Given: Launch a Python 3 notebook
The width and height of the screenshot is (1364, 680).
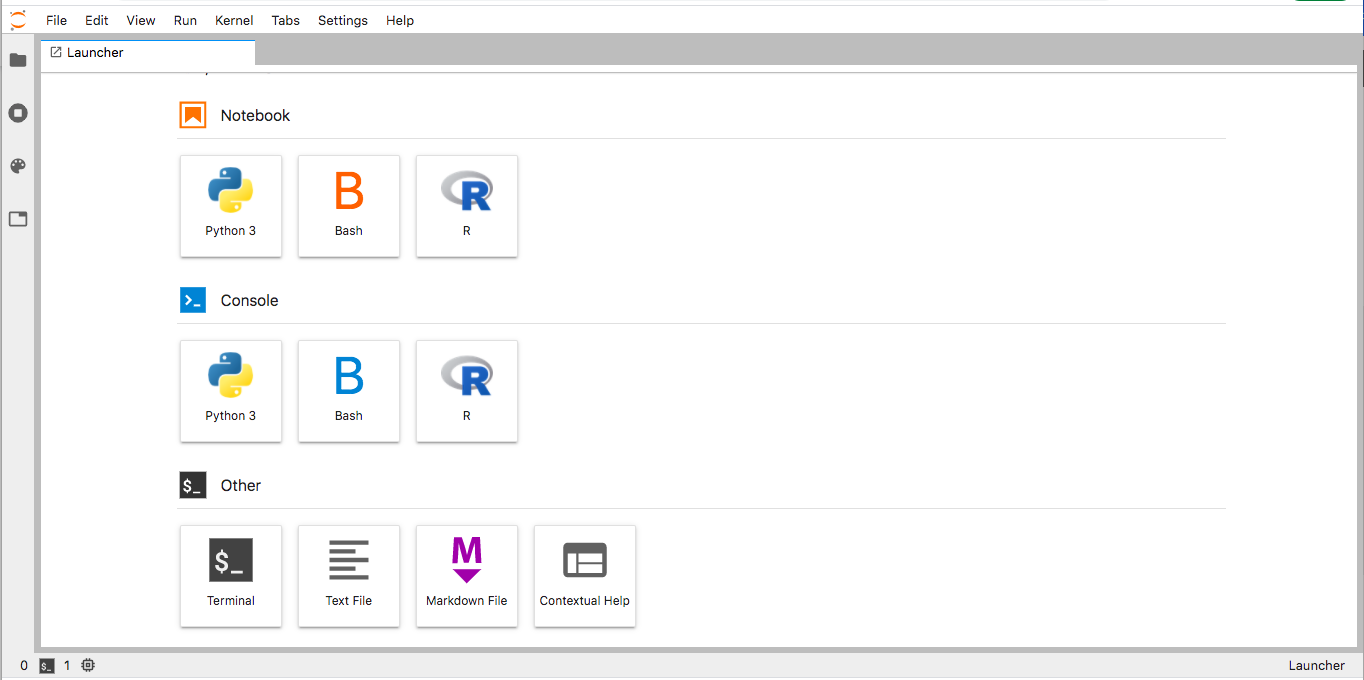Looking at the screenshot, I should 231,206.
